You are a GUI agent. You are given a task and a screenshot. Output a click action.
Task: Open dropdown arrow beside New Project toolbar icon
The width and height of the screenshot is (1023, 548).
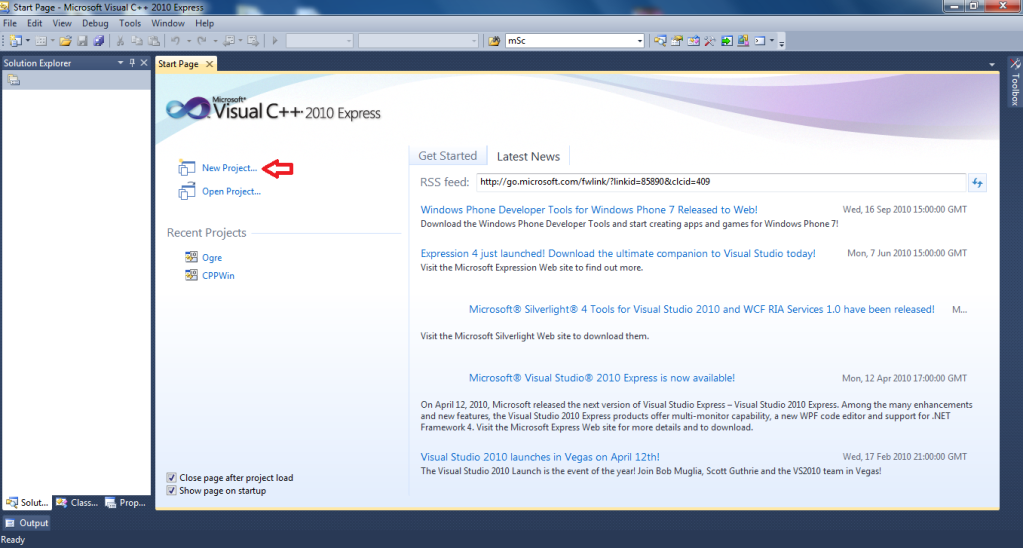tap(27, 41)
